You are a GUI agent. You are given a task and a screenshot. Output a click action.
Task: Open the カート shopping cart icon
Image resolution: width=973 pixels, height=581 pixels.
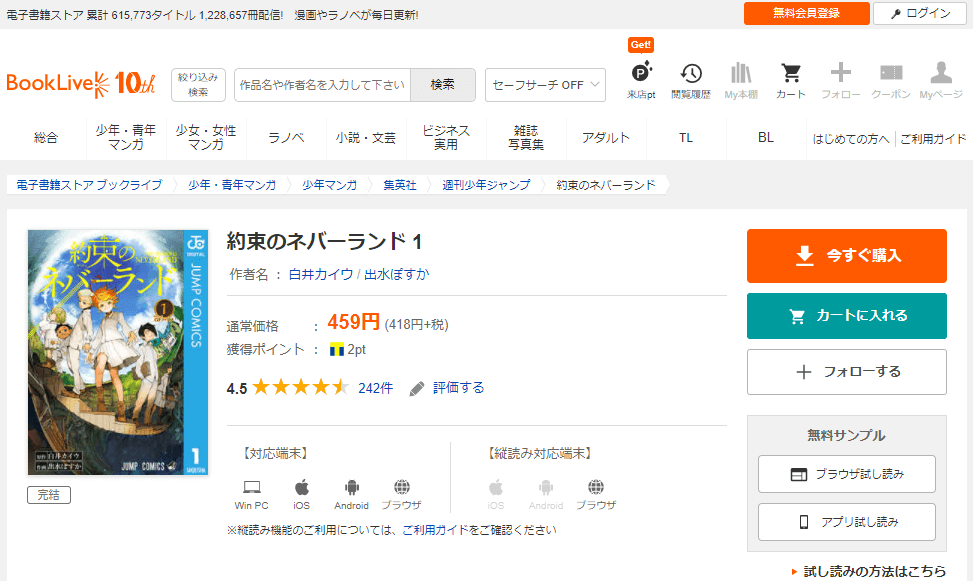coord(790,80)
